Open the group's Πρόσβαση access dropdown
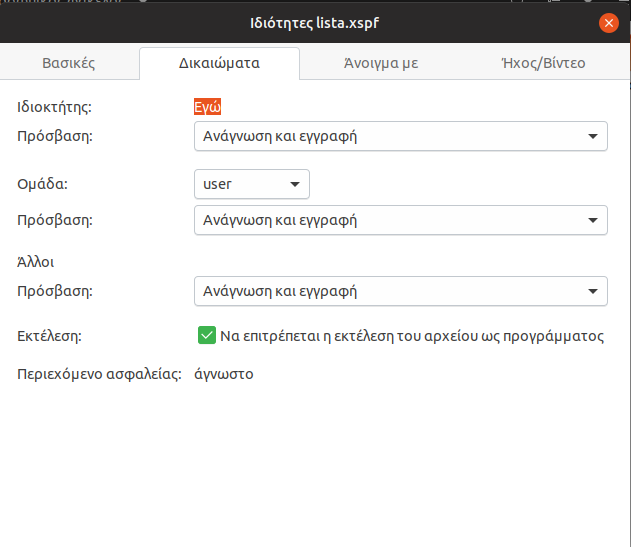631x547 pixels. [x=401, y=220]
